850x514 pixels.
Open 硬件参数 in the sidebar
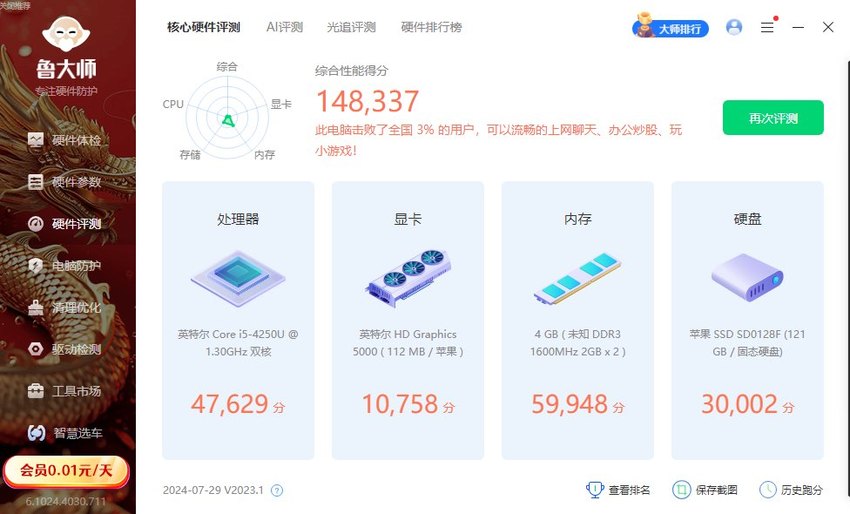click(65, 182)
